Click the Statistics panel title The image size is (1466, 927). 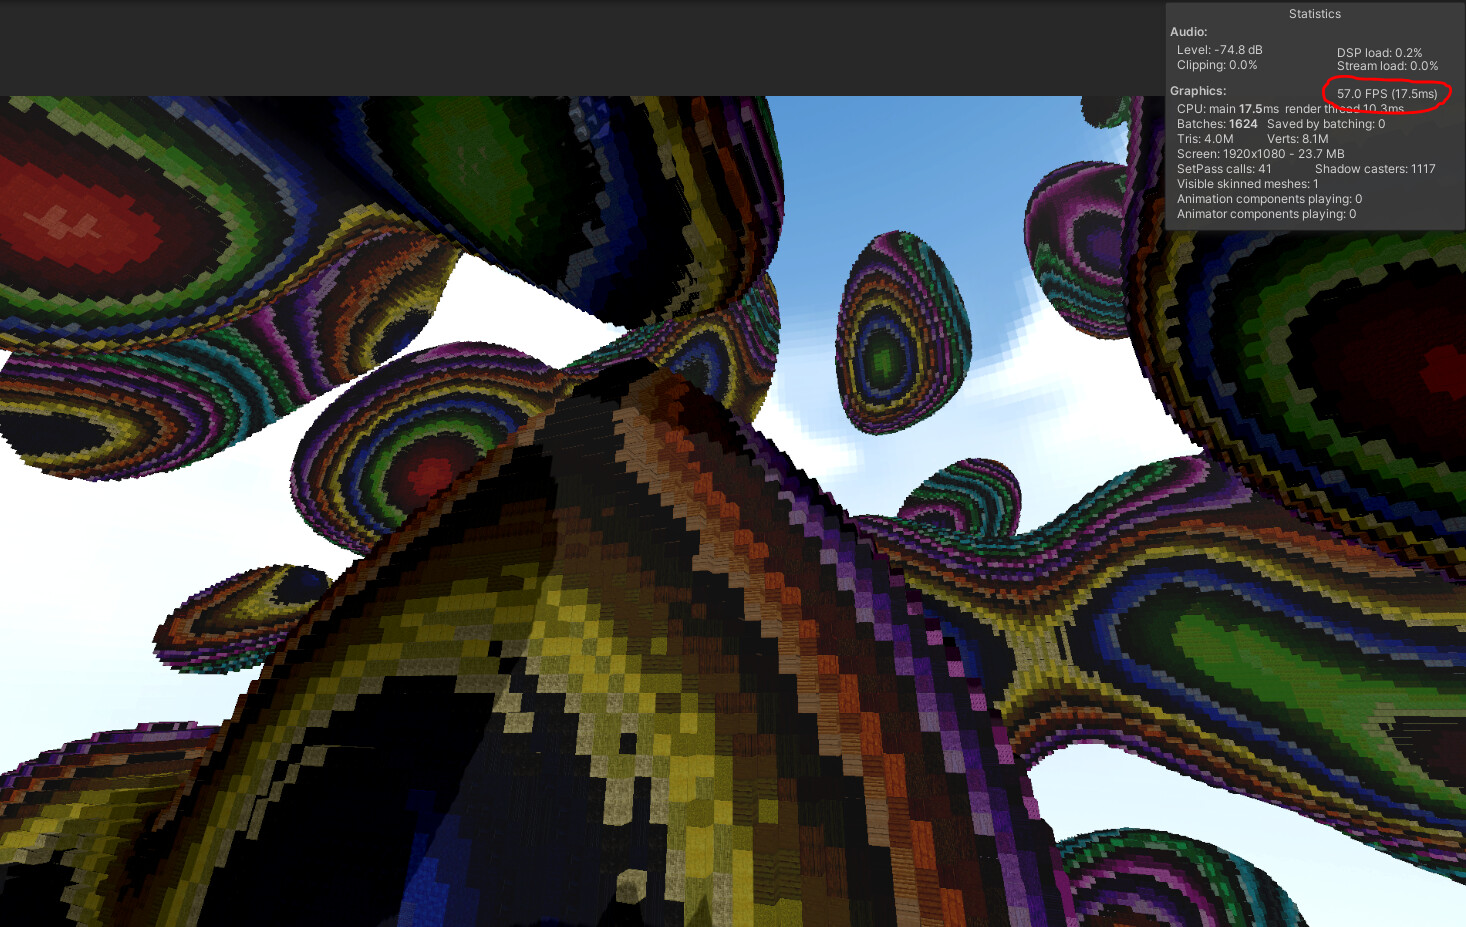point(1314,14)
